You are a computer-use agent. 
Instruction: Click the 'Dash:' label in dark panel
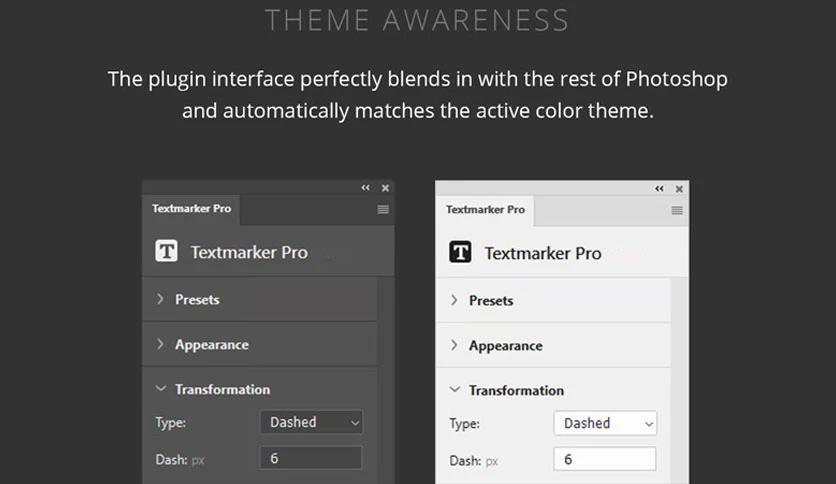[x=172, y=459]
